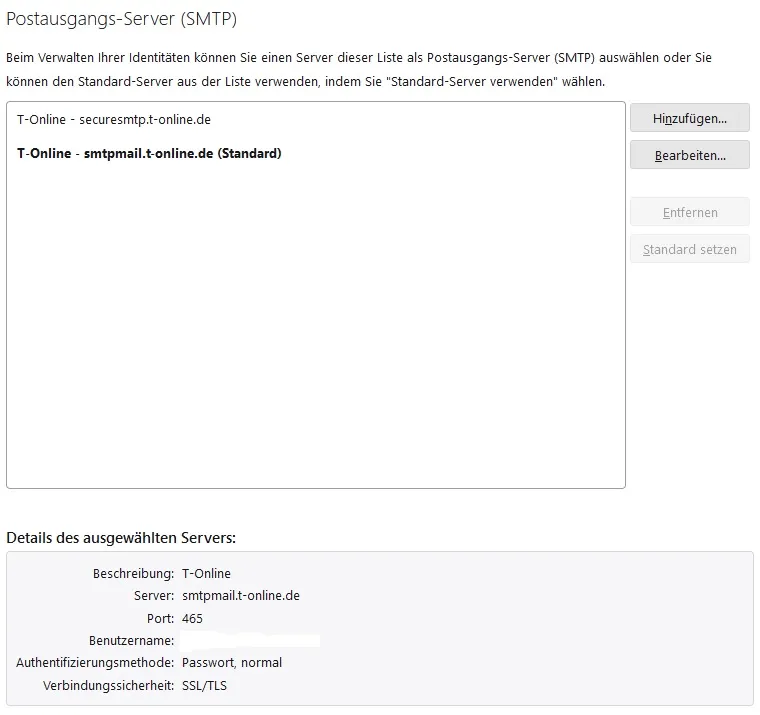The height and width of the screenshot is (715, 760).
Task: Click the Beschreibung value T-Online
Action: [206, 573]
